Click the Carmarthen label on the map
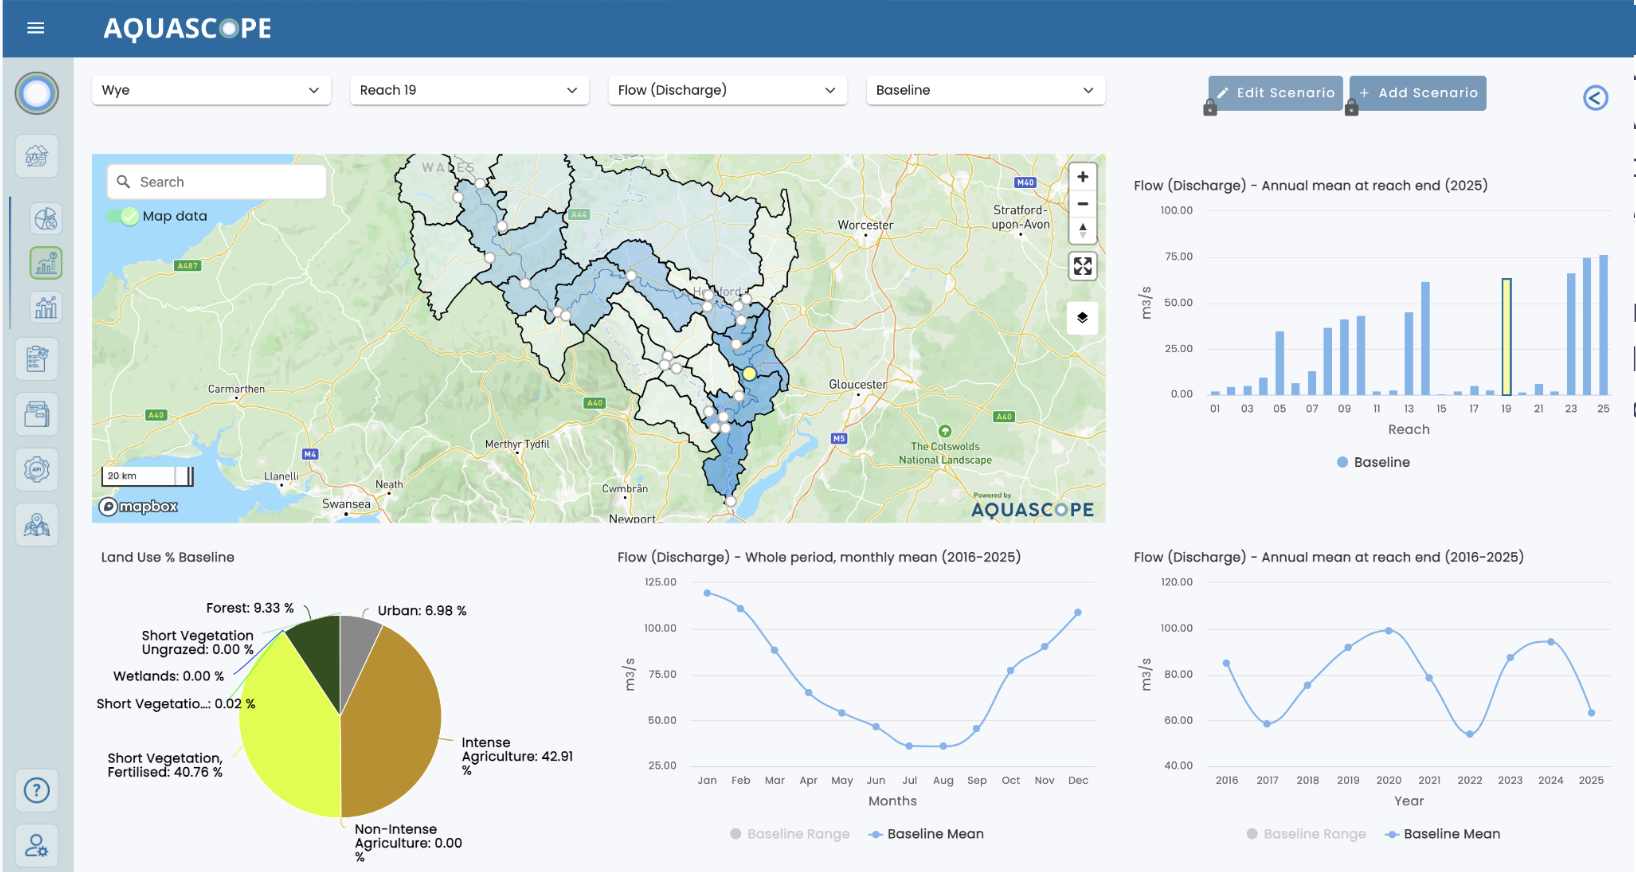 pyautogui.click(x=236, y=389)
